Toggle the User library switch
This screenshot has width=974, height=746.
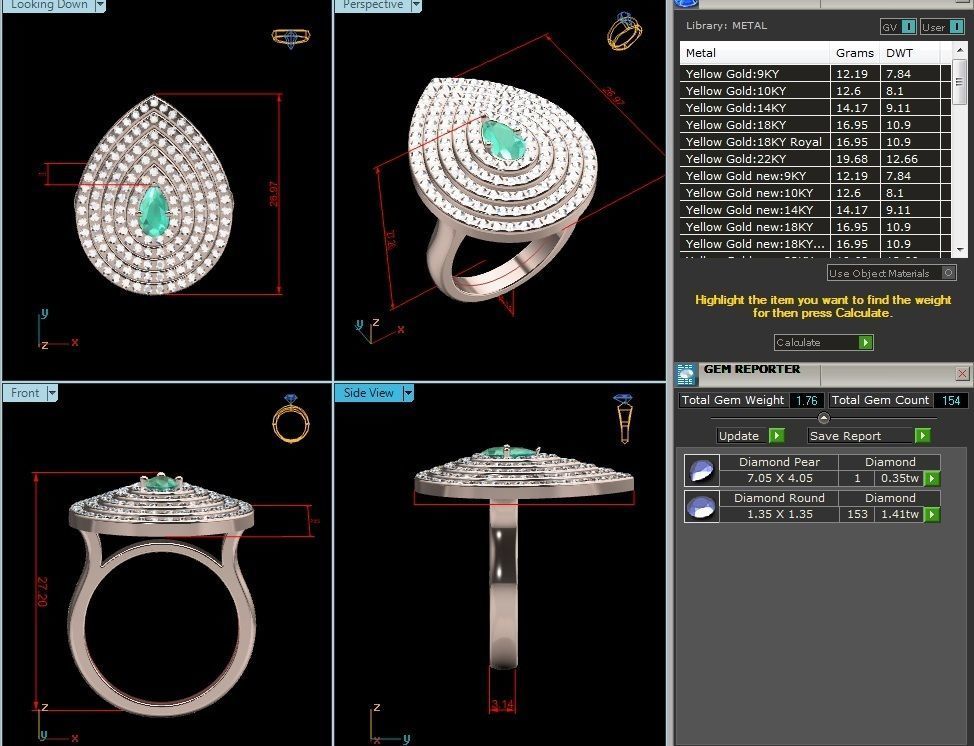click(x=957, y=27)
